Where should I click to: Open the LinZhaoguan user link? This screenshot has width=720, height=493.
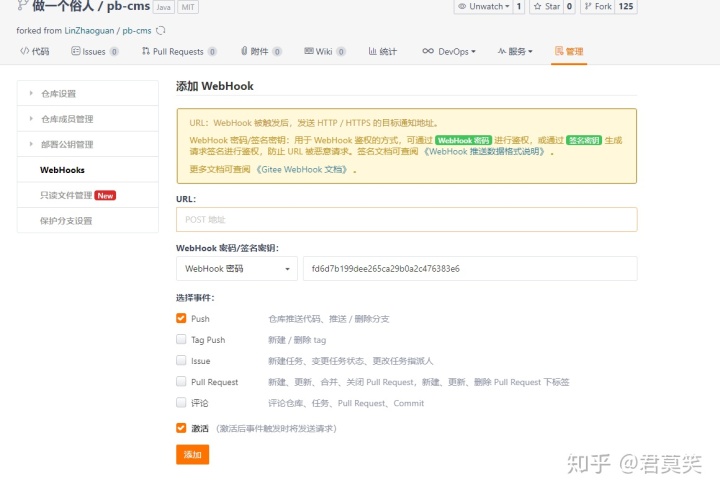pyautogui.click(x=89, y=31)
